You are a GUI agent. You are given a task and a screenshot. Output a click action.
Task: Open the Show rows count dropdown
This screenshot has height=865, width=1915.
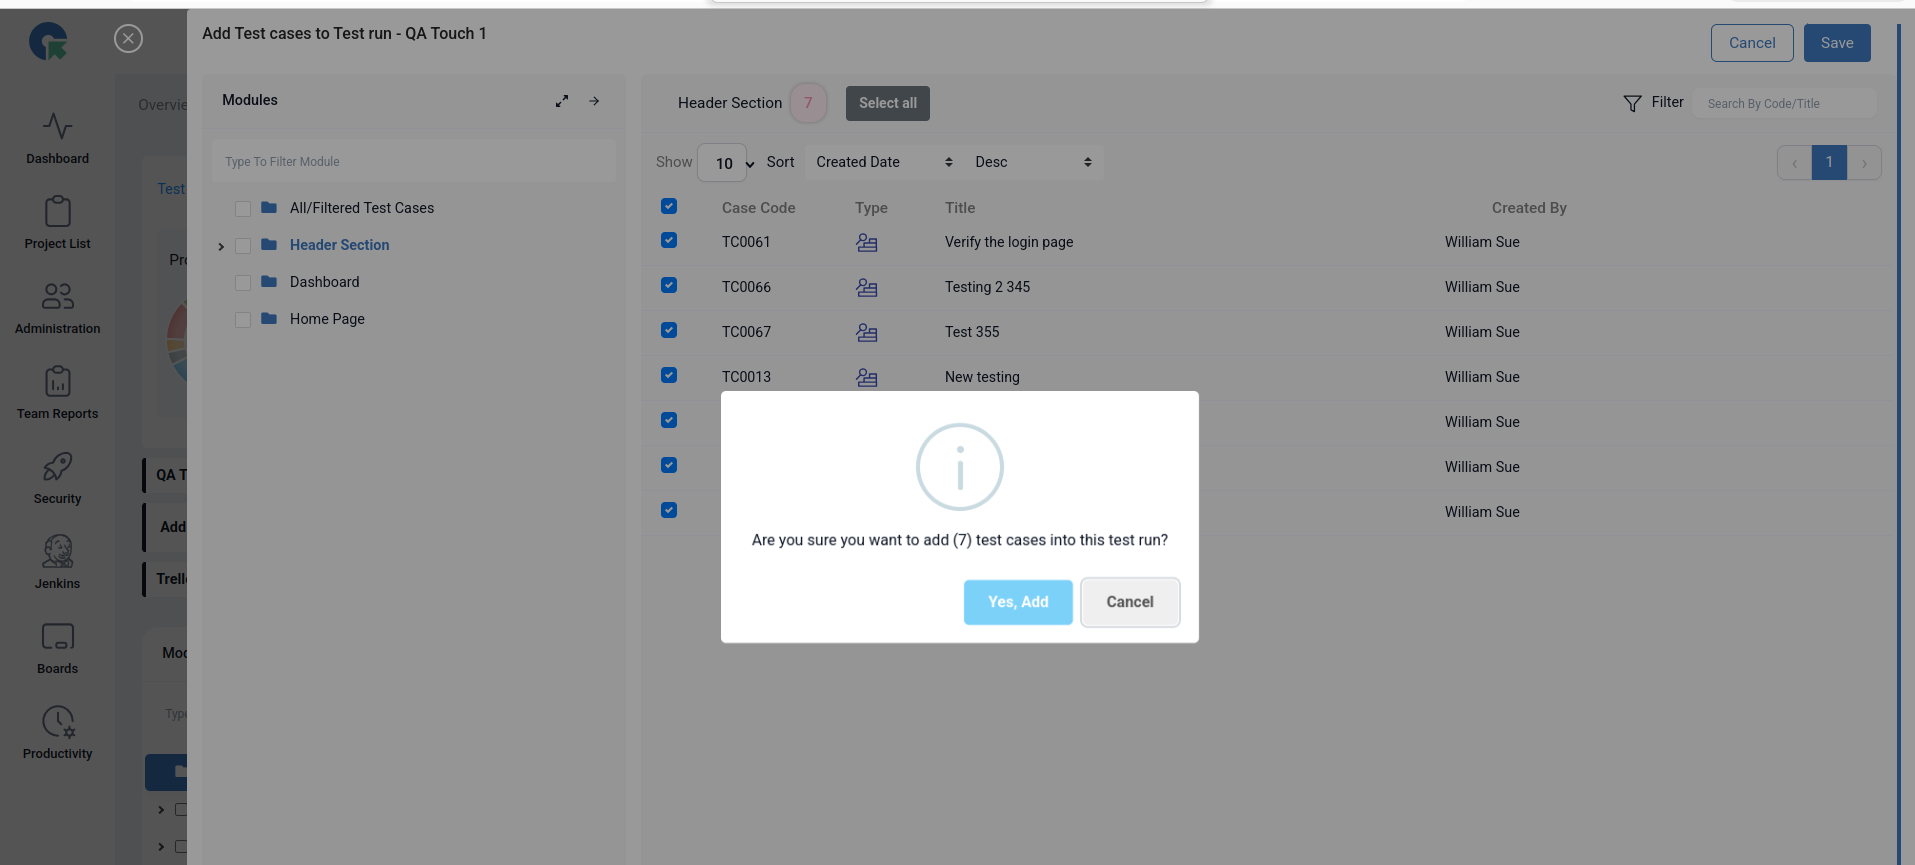(726, 163)
